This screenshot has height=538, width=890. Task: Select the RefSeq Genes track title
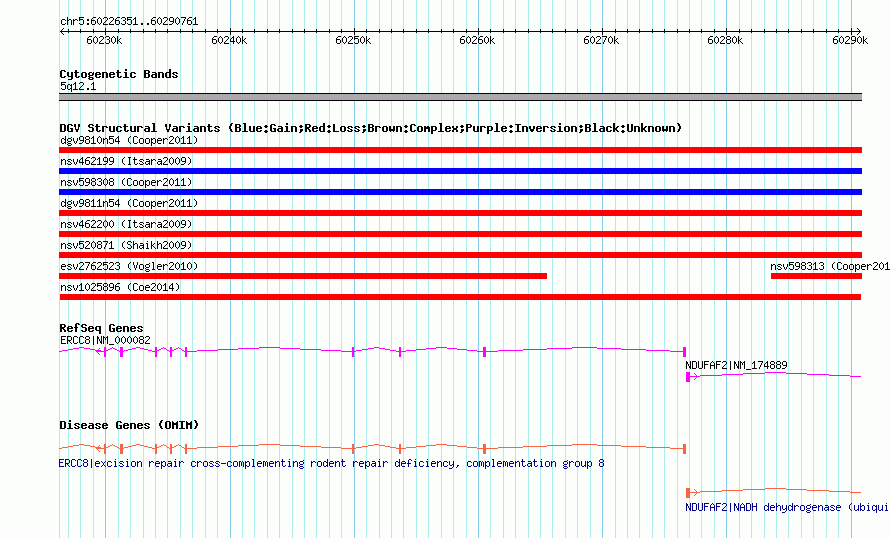(101, 328)
